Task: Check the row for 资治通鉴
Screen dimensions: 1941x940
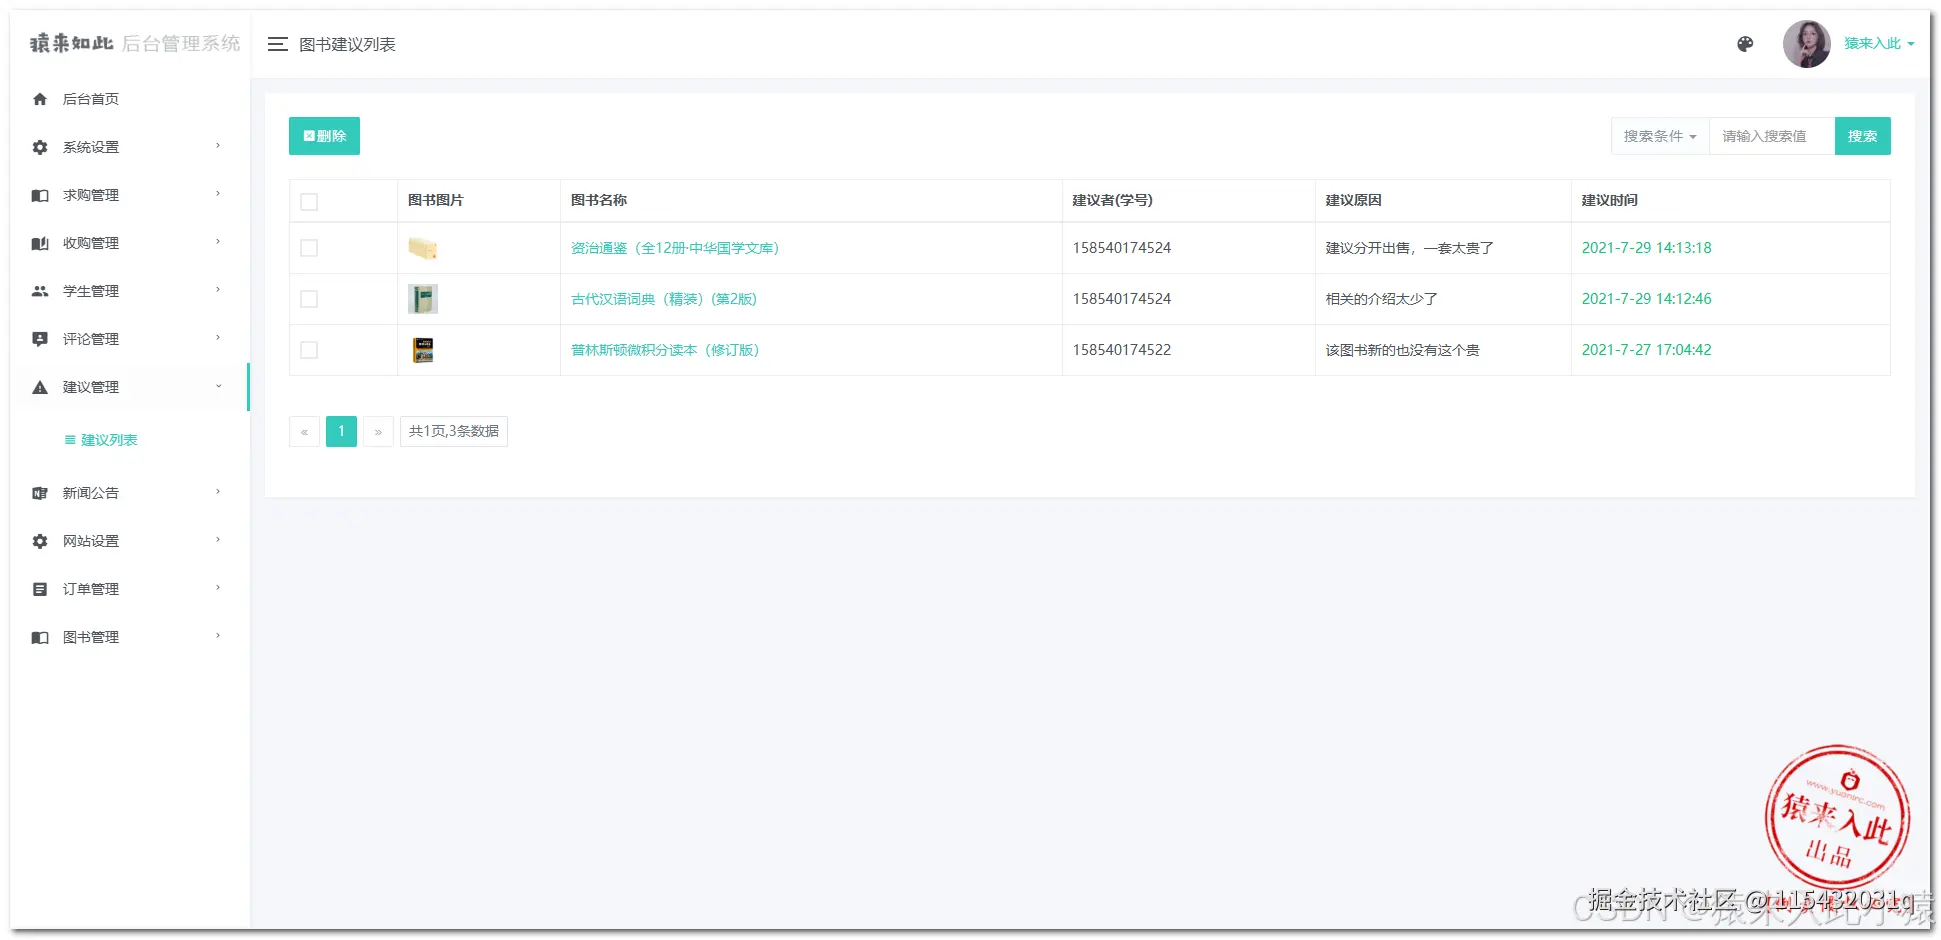Action: pos(309,248)
